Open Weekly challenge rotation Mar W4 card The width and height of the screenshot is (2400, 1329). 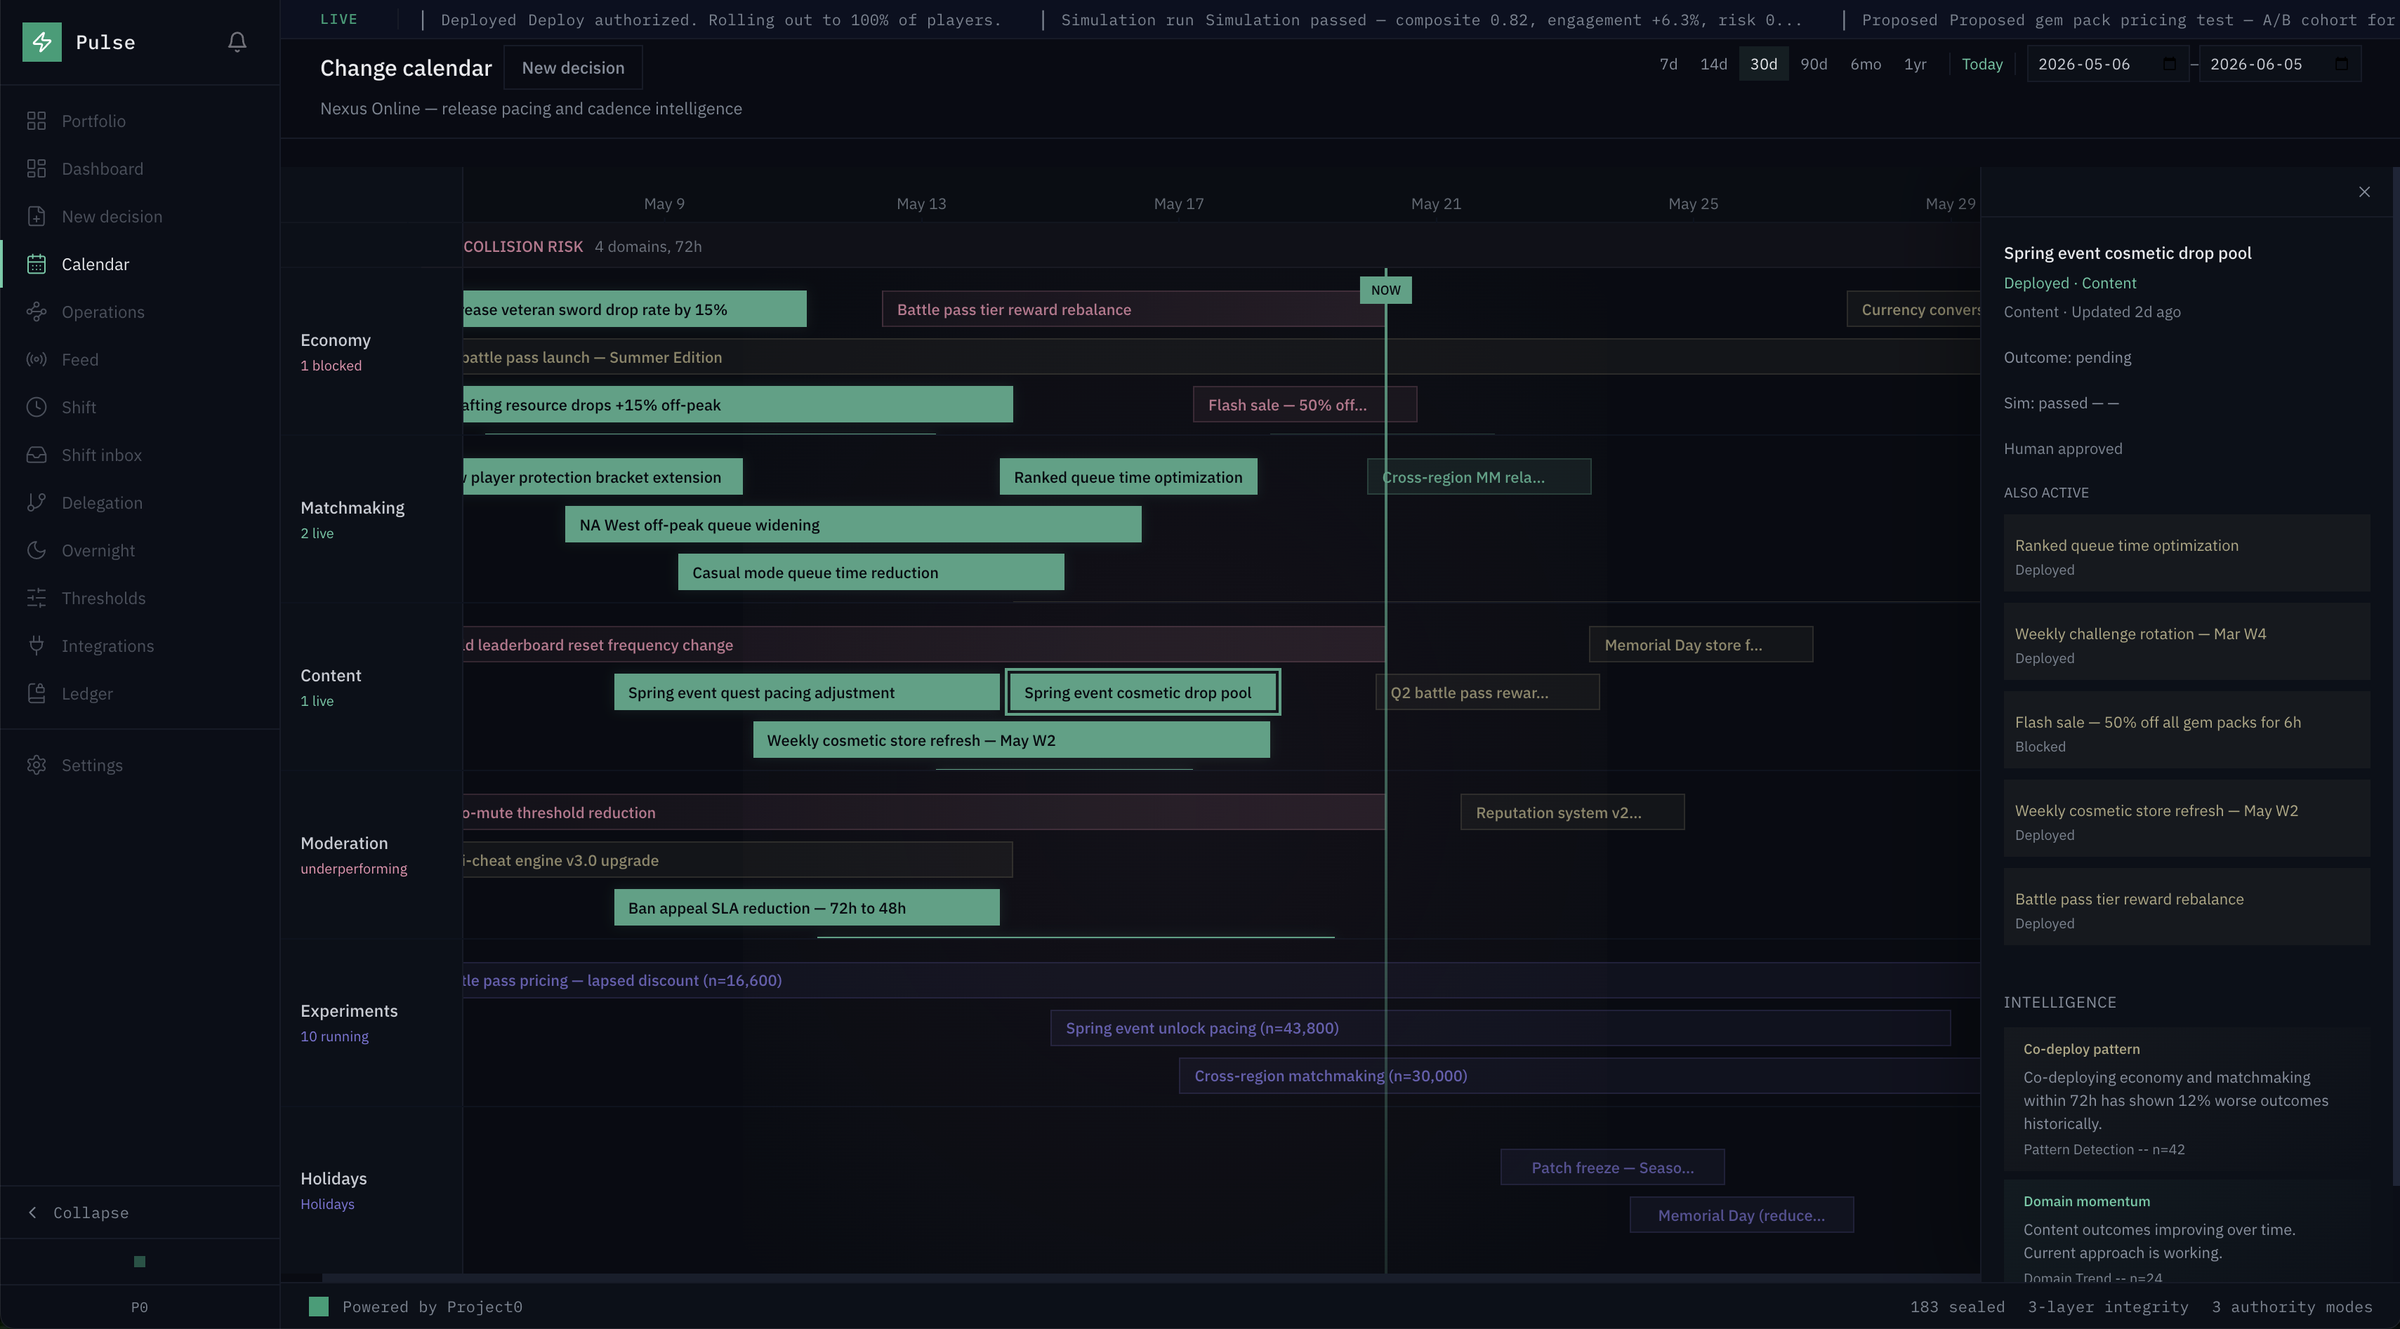[x=2187, y=642]
